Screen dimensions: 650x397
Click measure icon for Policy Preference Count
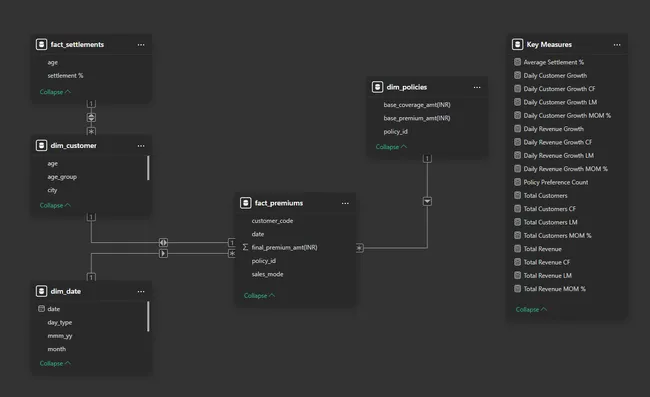517,182
